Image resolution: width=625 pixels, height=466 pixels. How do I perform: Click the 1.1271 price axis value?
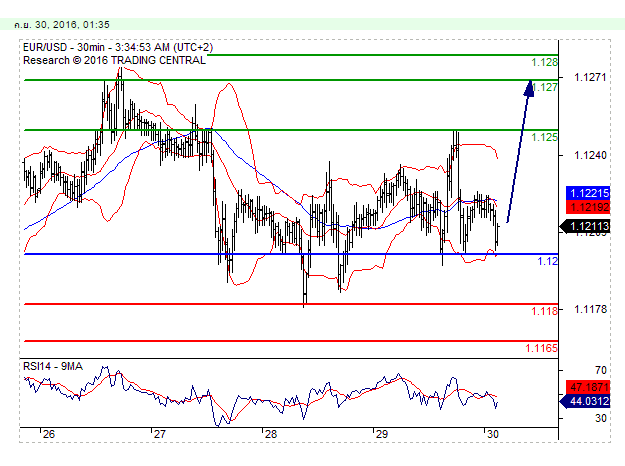pos(590,77)
